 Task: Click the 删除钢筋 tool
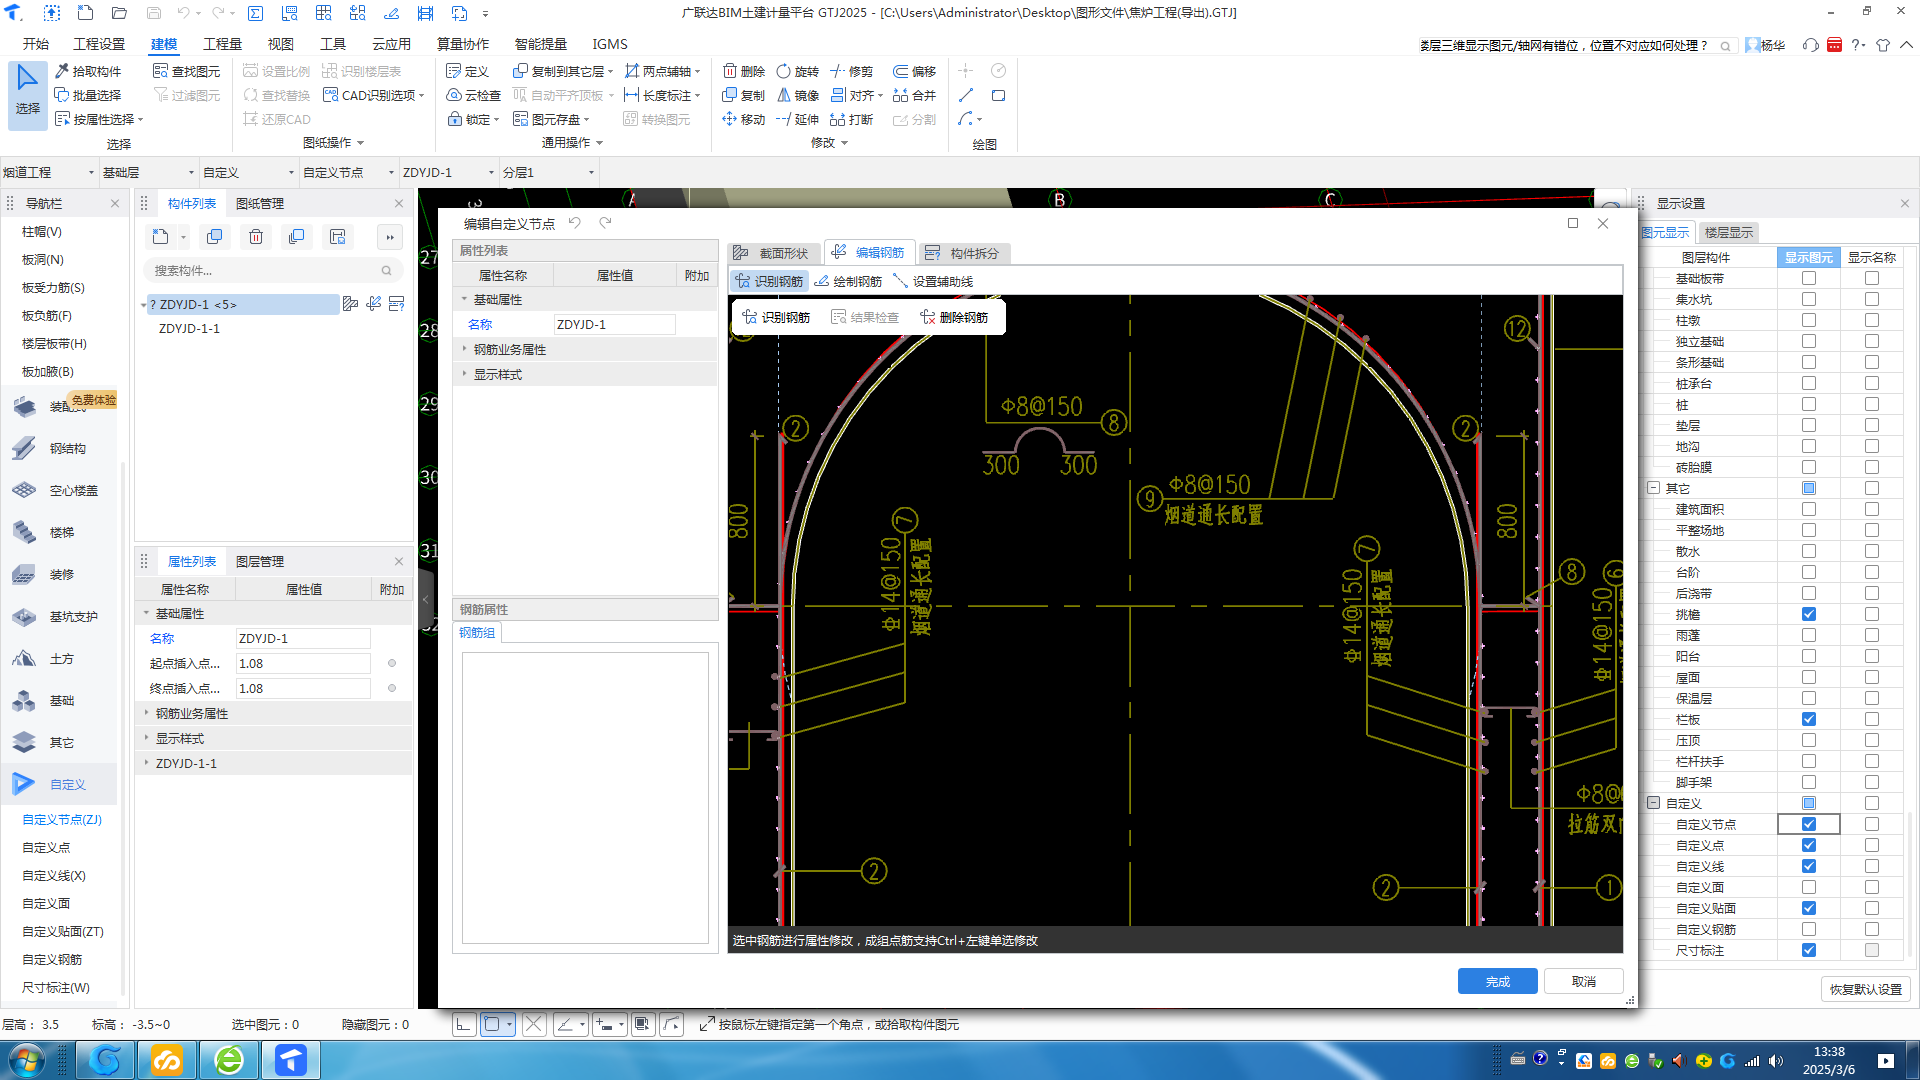(954, 317)
